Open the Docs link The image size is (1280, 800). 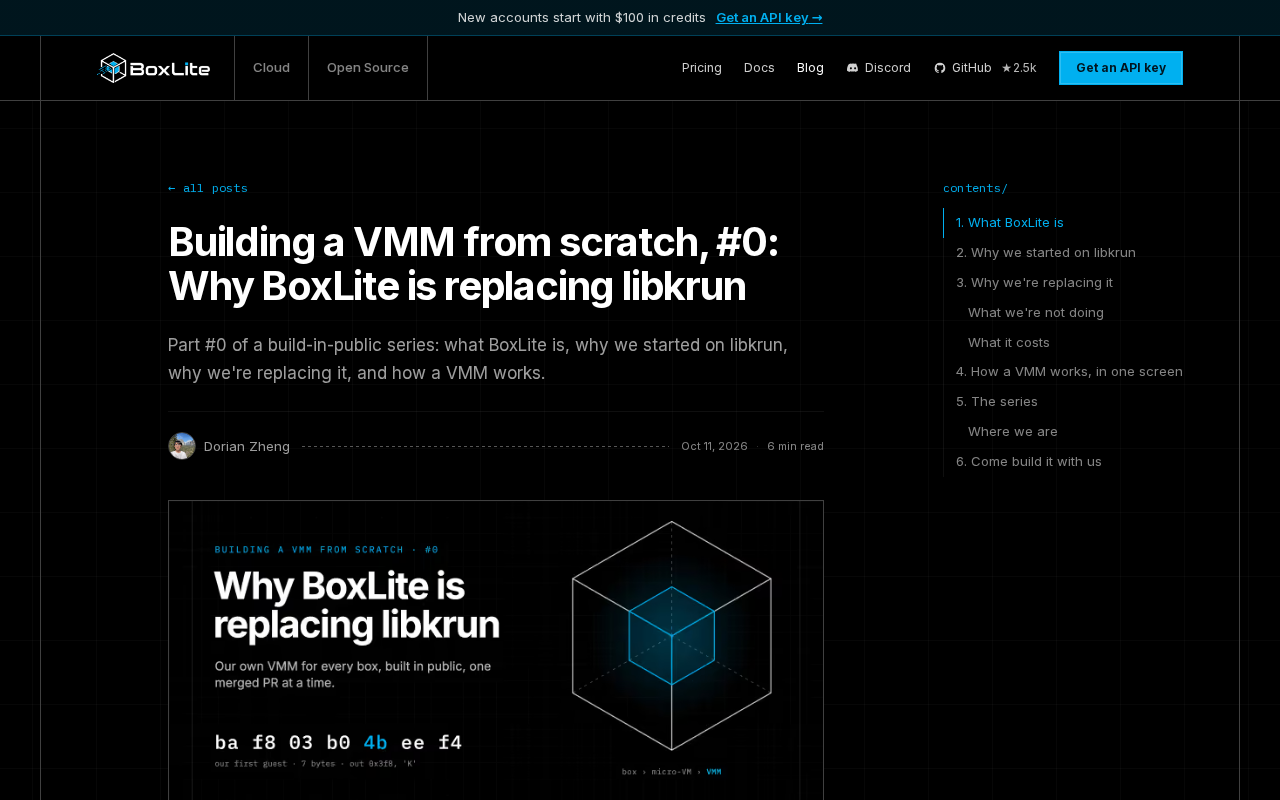click(759, 68)
